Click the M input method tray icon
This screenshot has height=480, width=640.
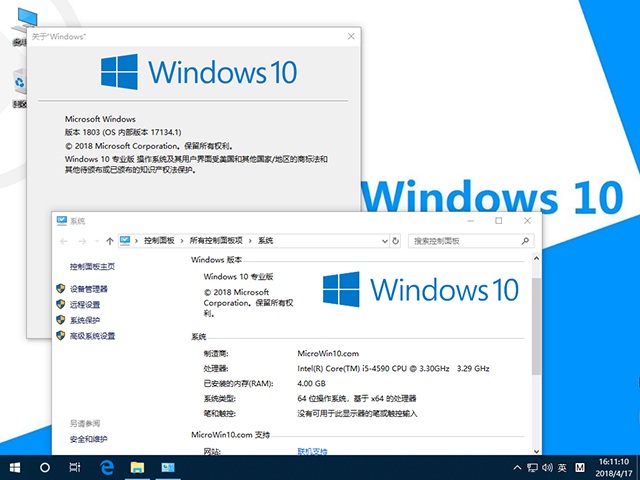pyautogui.click(x=580, y=468)
